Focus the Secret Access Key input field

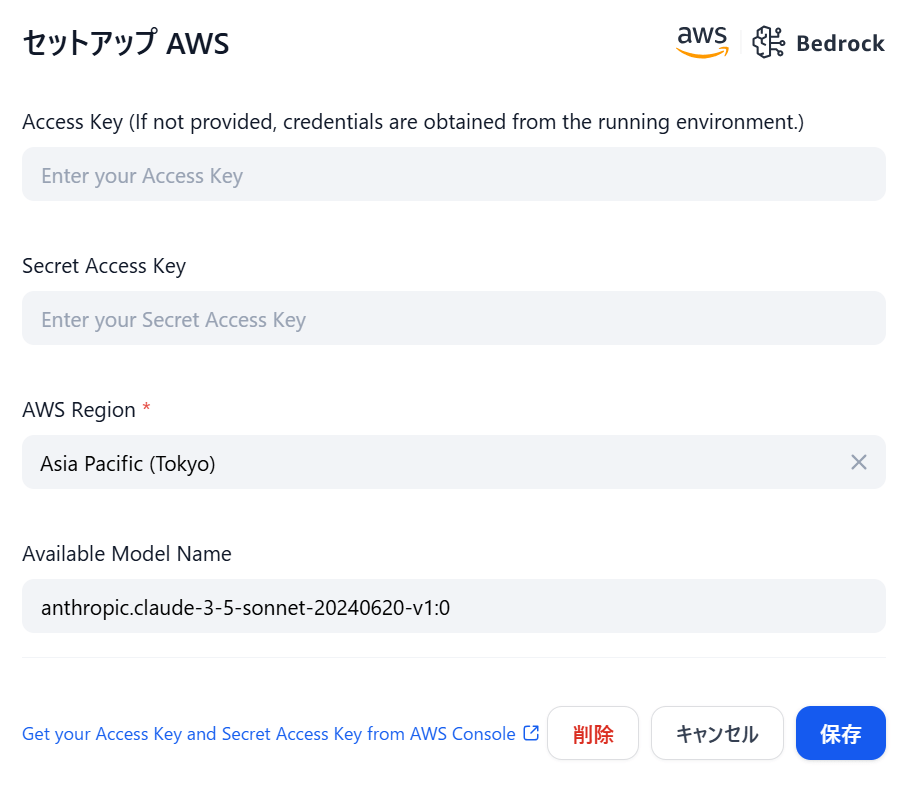coord(454,318)
